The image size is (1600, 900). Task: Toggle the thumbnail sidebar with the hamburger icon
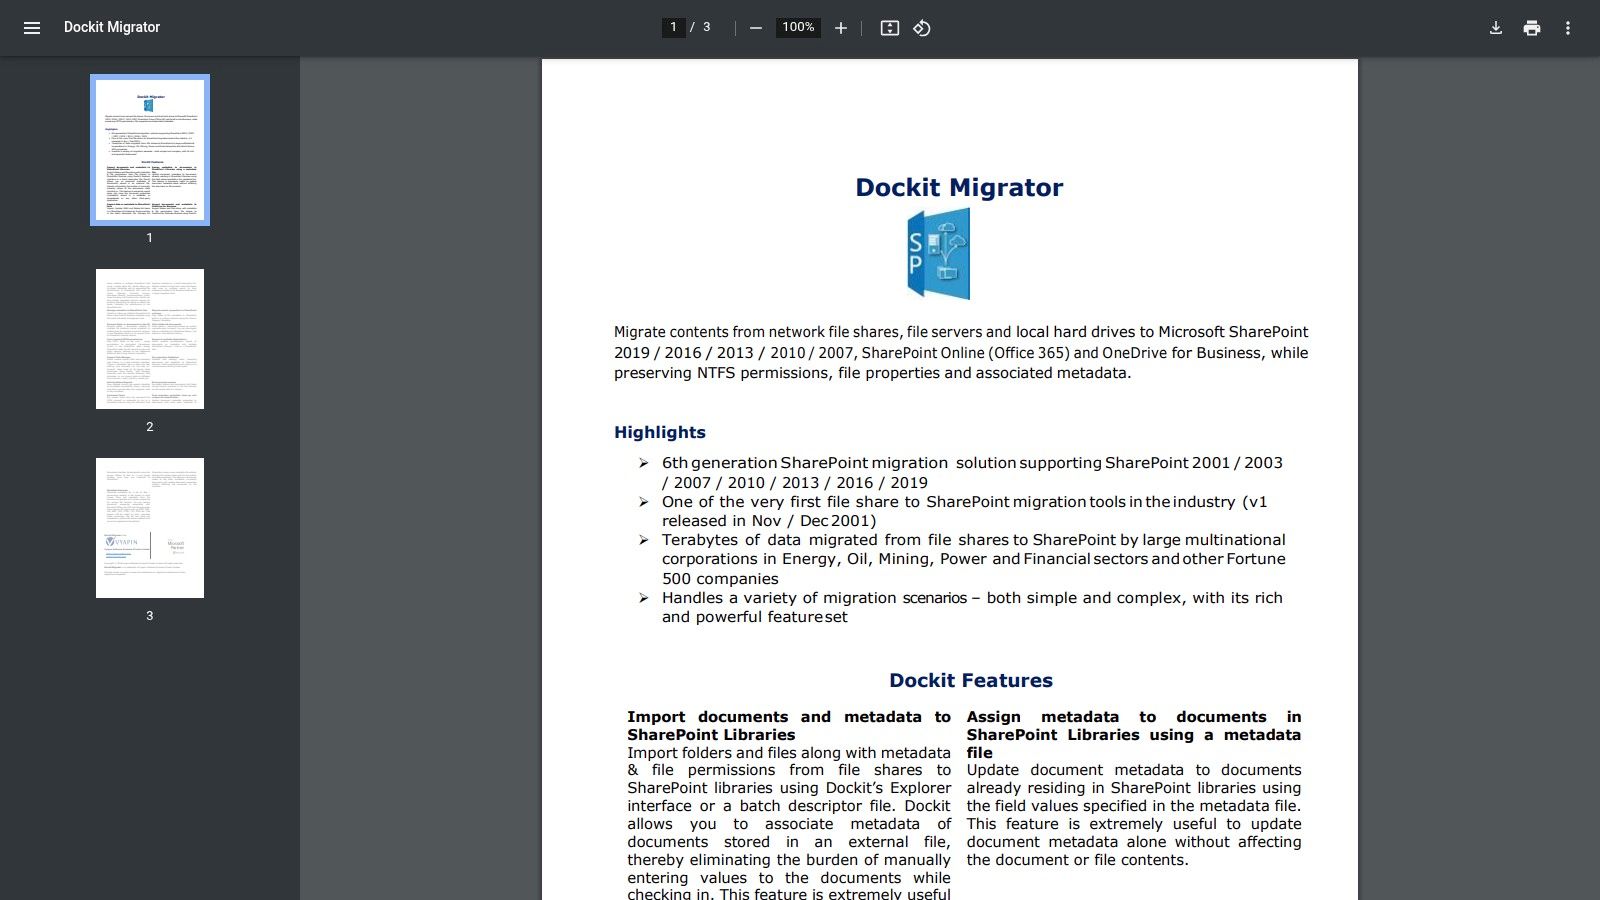[32, 28]
